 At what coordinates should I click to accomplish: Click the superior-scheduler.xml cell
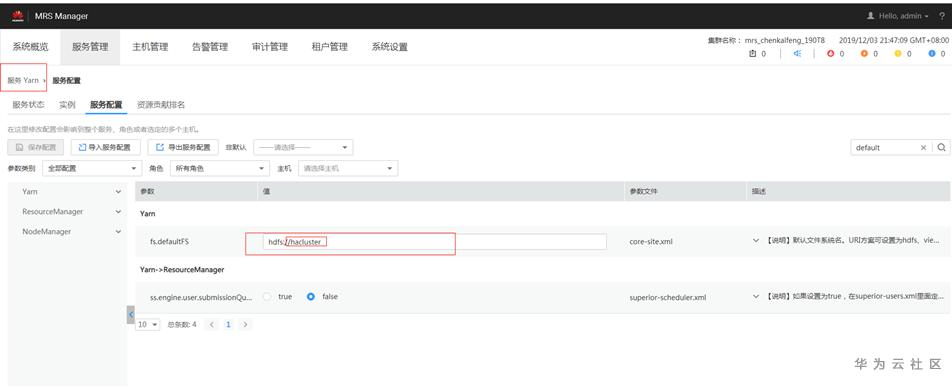(668, 297)
